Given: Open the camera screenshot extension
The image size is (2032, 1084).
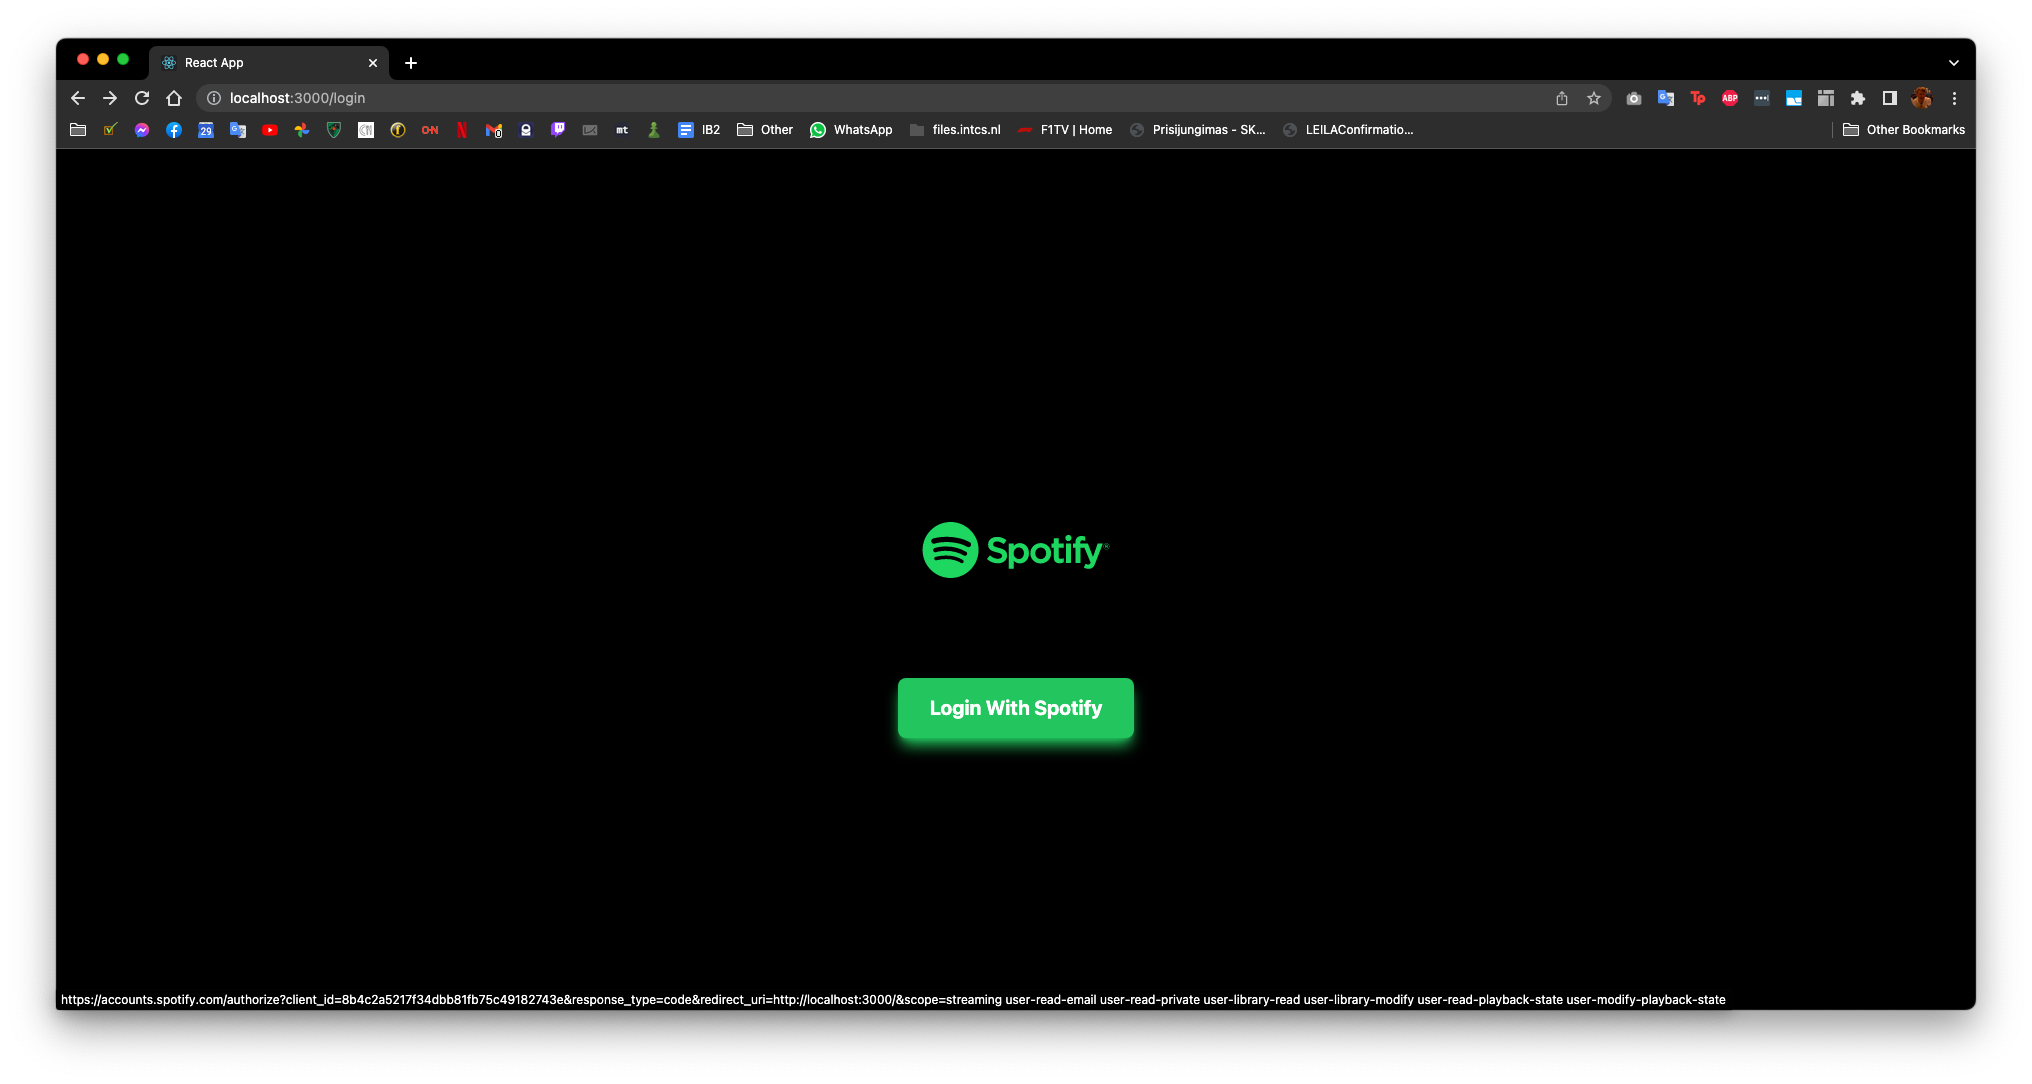Looking at the screenshot, I should pos(1634,98).
